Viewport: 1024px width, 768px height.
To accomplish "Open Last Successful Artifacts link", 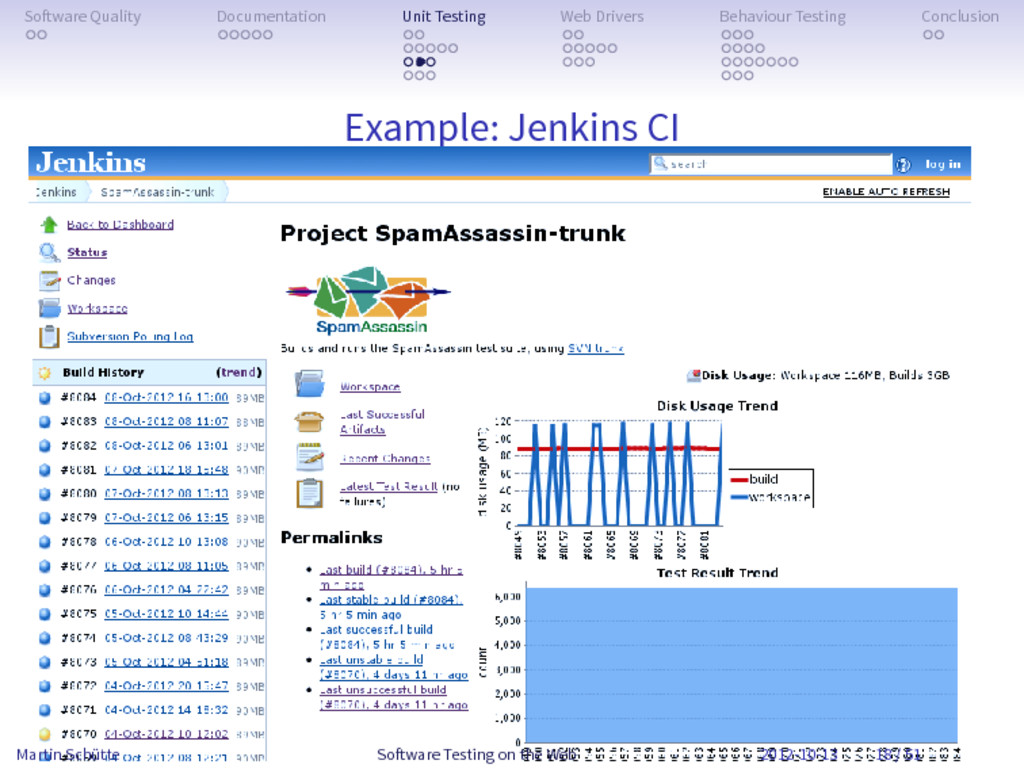I will click(382, 421).
